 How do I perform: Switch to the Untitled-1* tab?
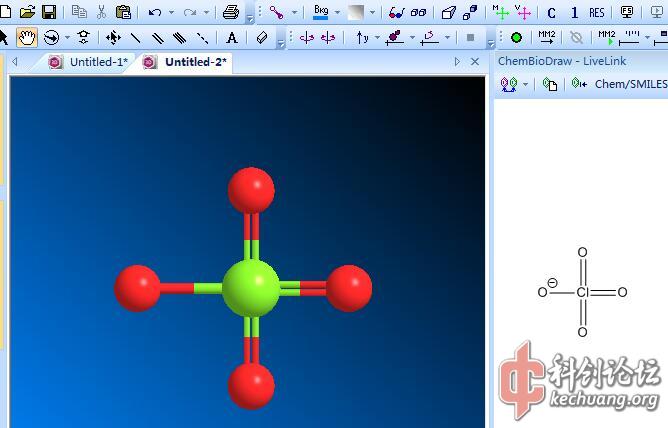click(x=88, y=62)
